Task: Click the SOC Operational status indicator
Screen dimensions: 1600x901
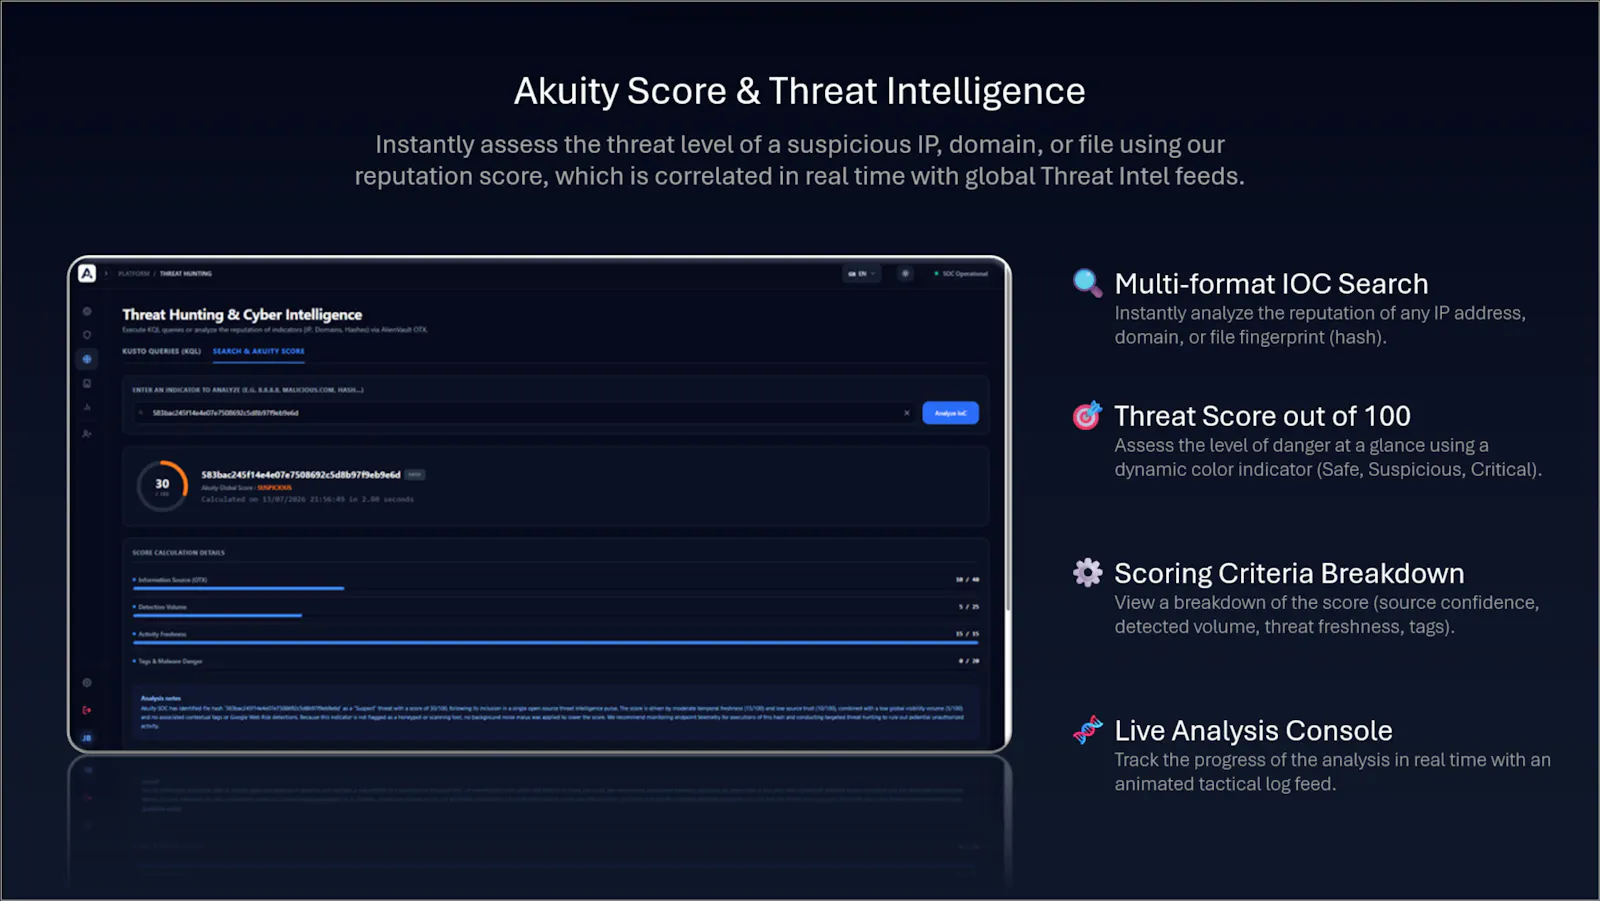Action: 961,273
